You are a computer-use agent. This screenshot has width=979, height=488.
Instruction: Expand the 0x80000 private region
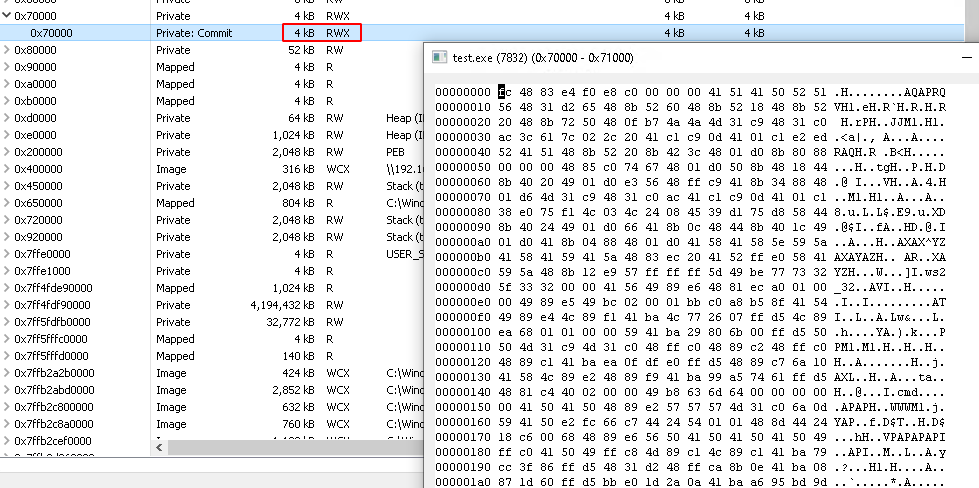point(7,50)
